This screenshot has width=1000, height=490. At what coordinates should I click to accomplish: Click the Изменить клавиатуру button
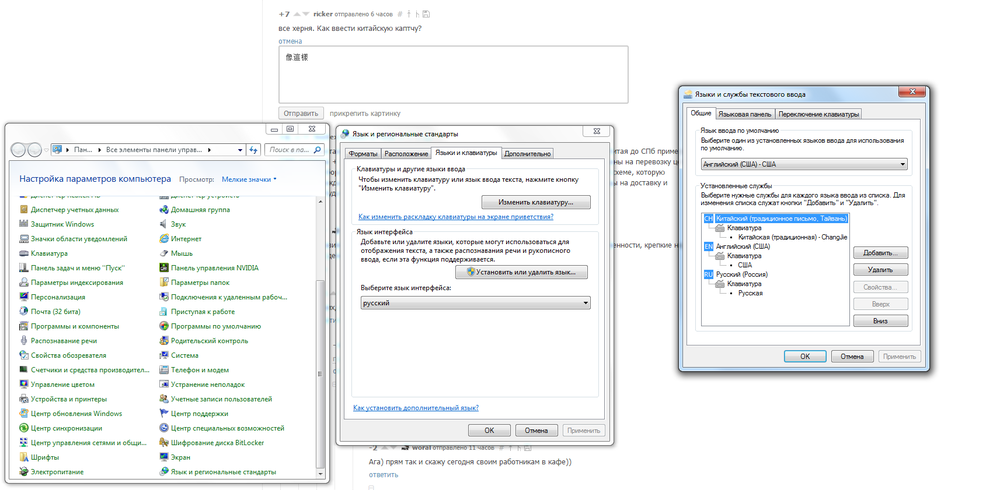pyautogui.click(x=536, y=202)
